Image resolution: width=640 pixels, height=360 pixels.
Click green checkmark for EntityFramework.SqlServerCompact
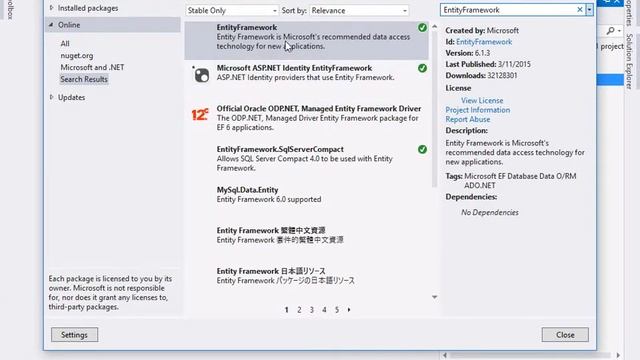pyautogui.click(x=422, y=149)
